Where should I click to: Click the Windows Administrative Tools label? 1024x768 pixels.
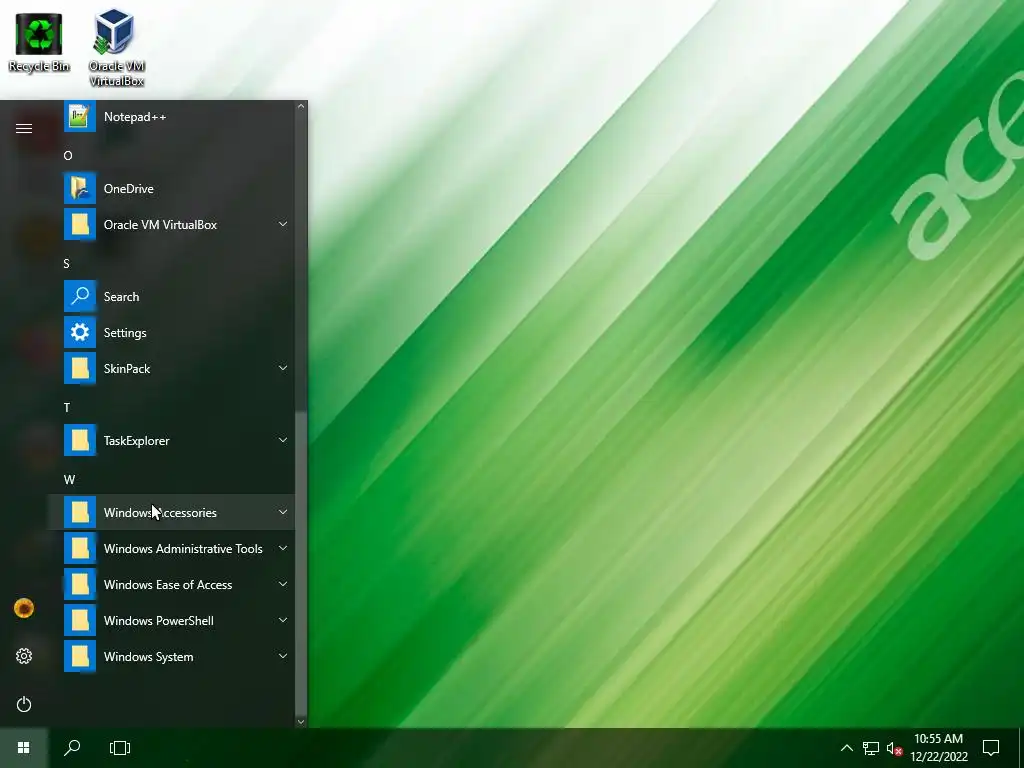[183, 549]
